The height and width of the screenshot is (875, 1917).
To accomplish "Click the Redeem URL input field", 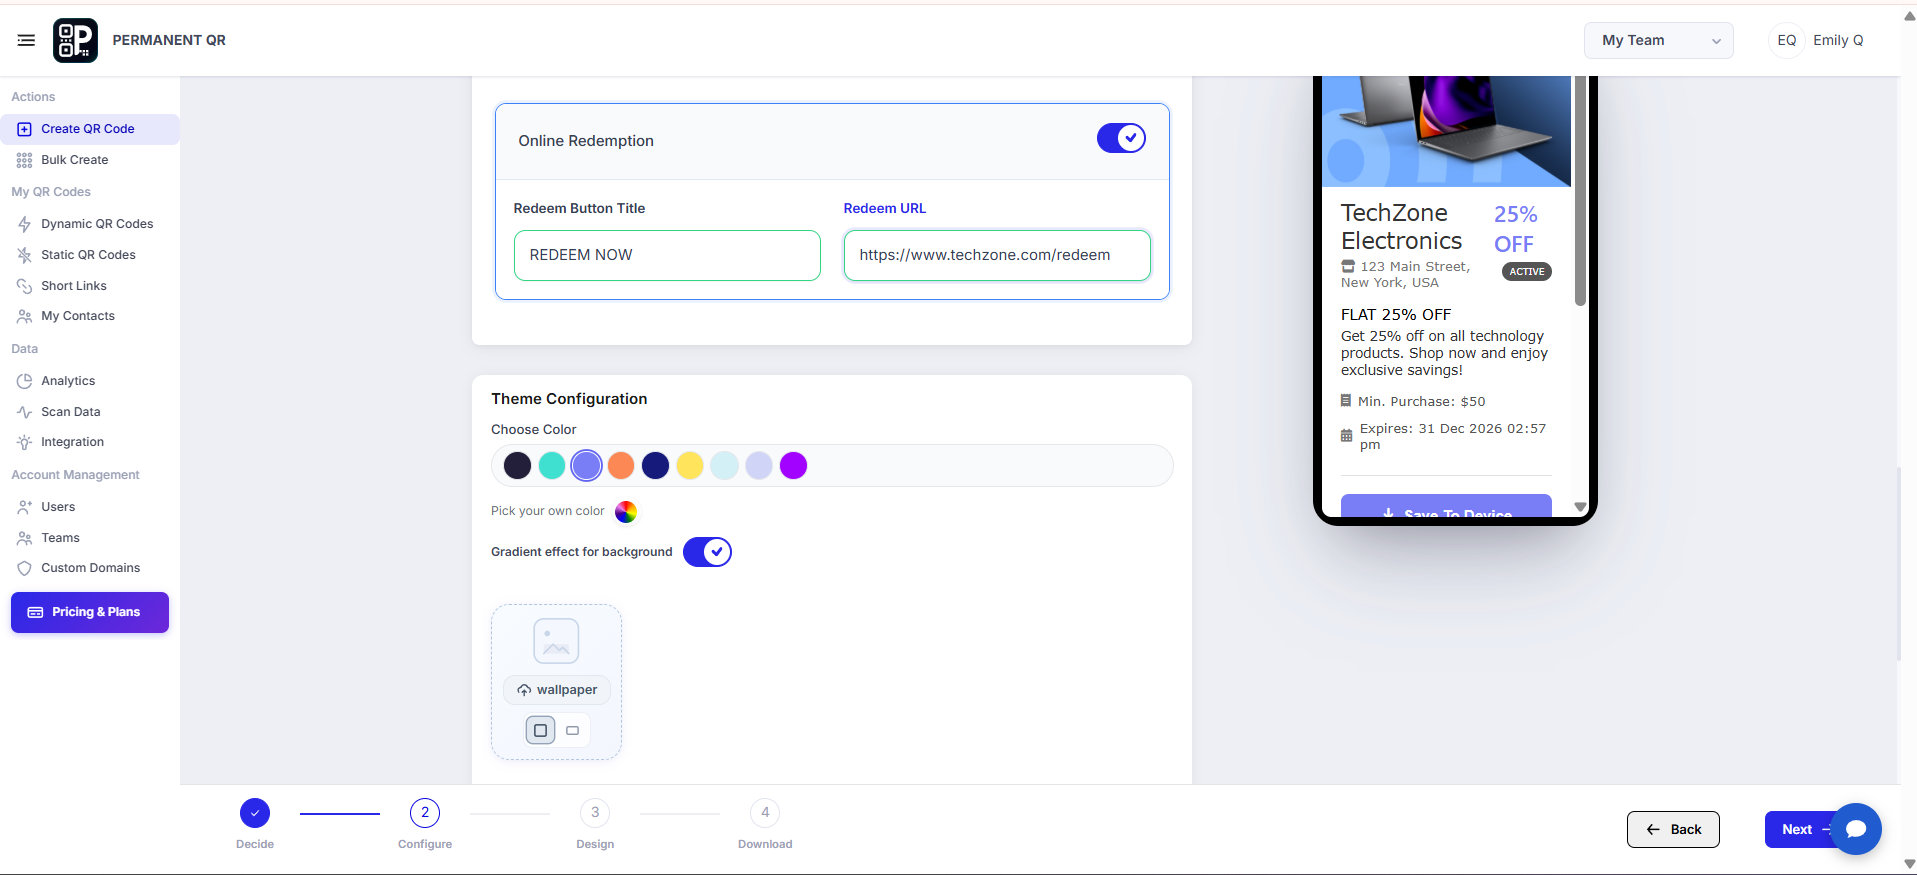I will pyautogui.click(x=997, y=255).
